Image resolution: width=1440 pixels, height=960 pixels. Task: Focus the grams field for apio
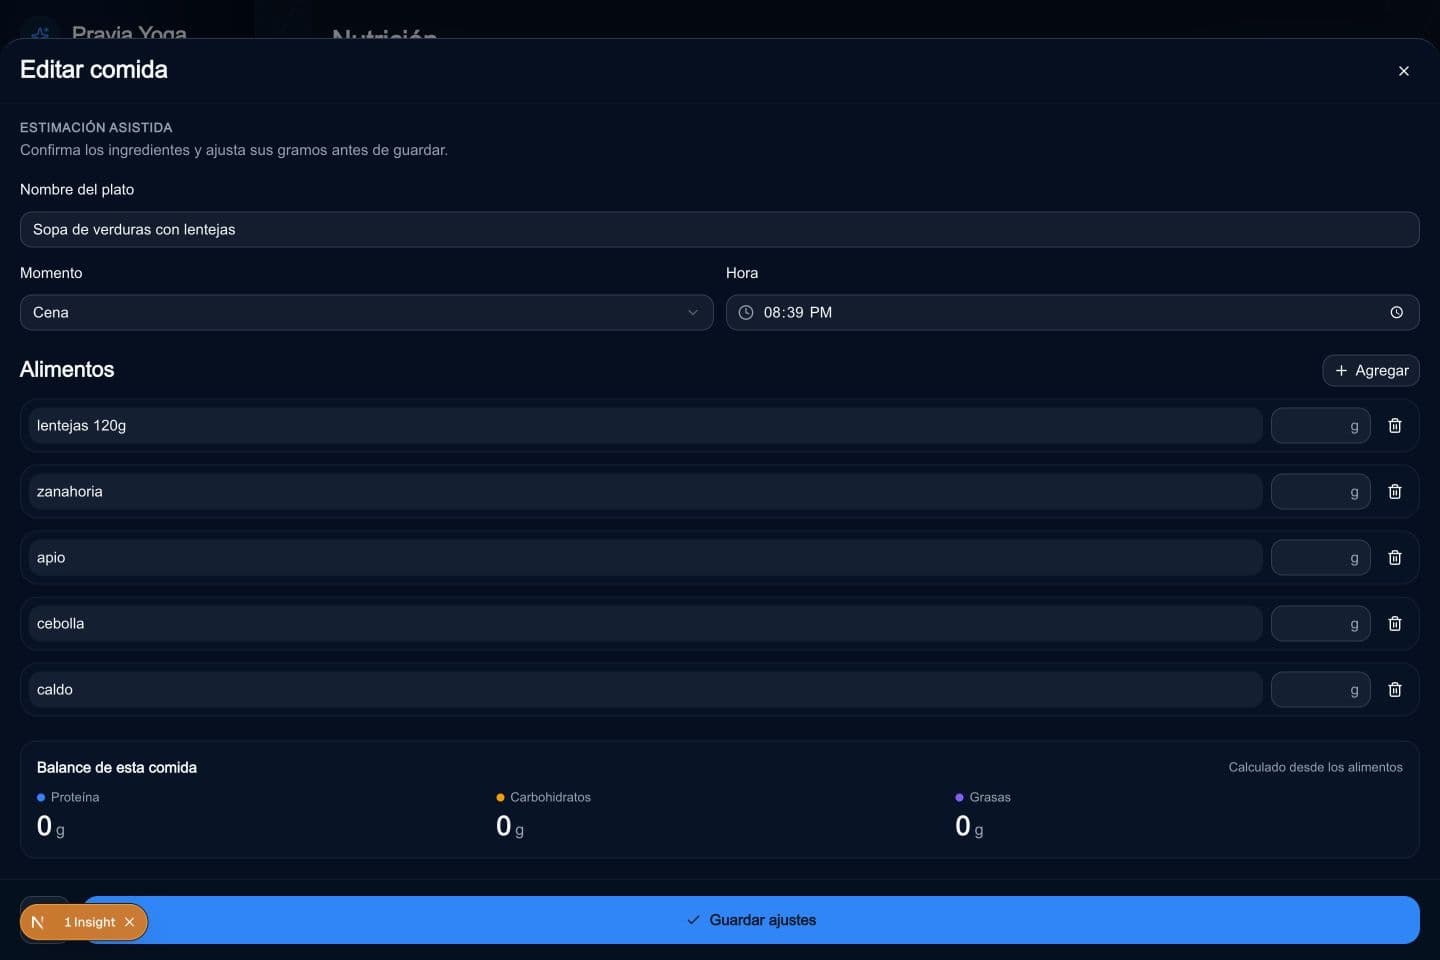[x=1320, y=558]
